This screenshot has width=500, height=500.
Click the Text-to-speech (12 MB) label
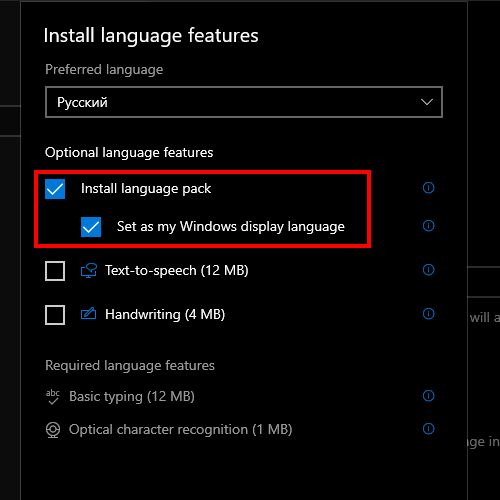click(x=177, y=270)
